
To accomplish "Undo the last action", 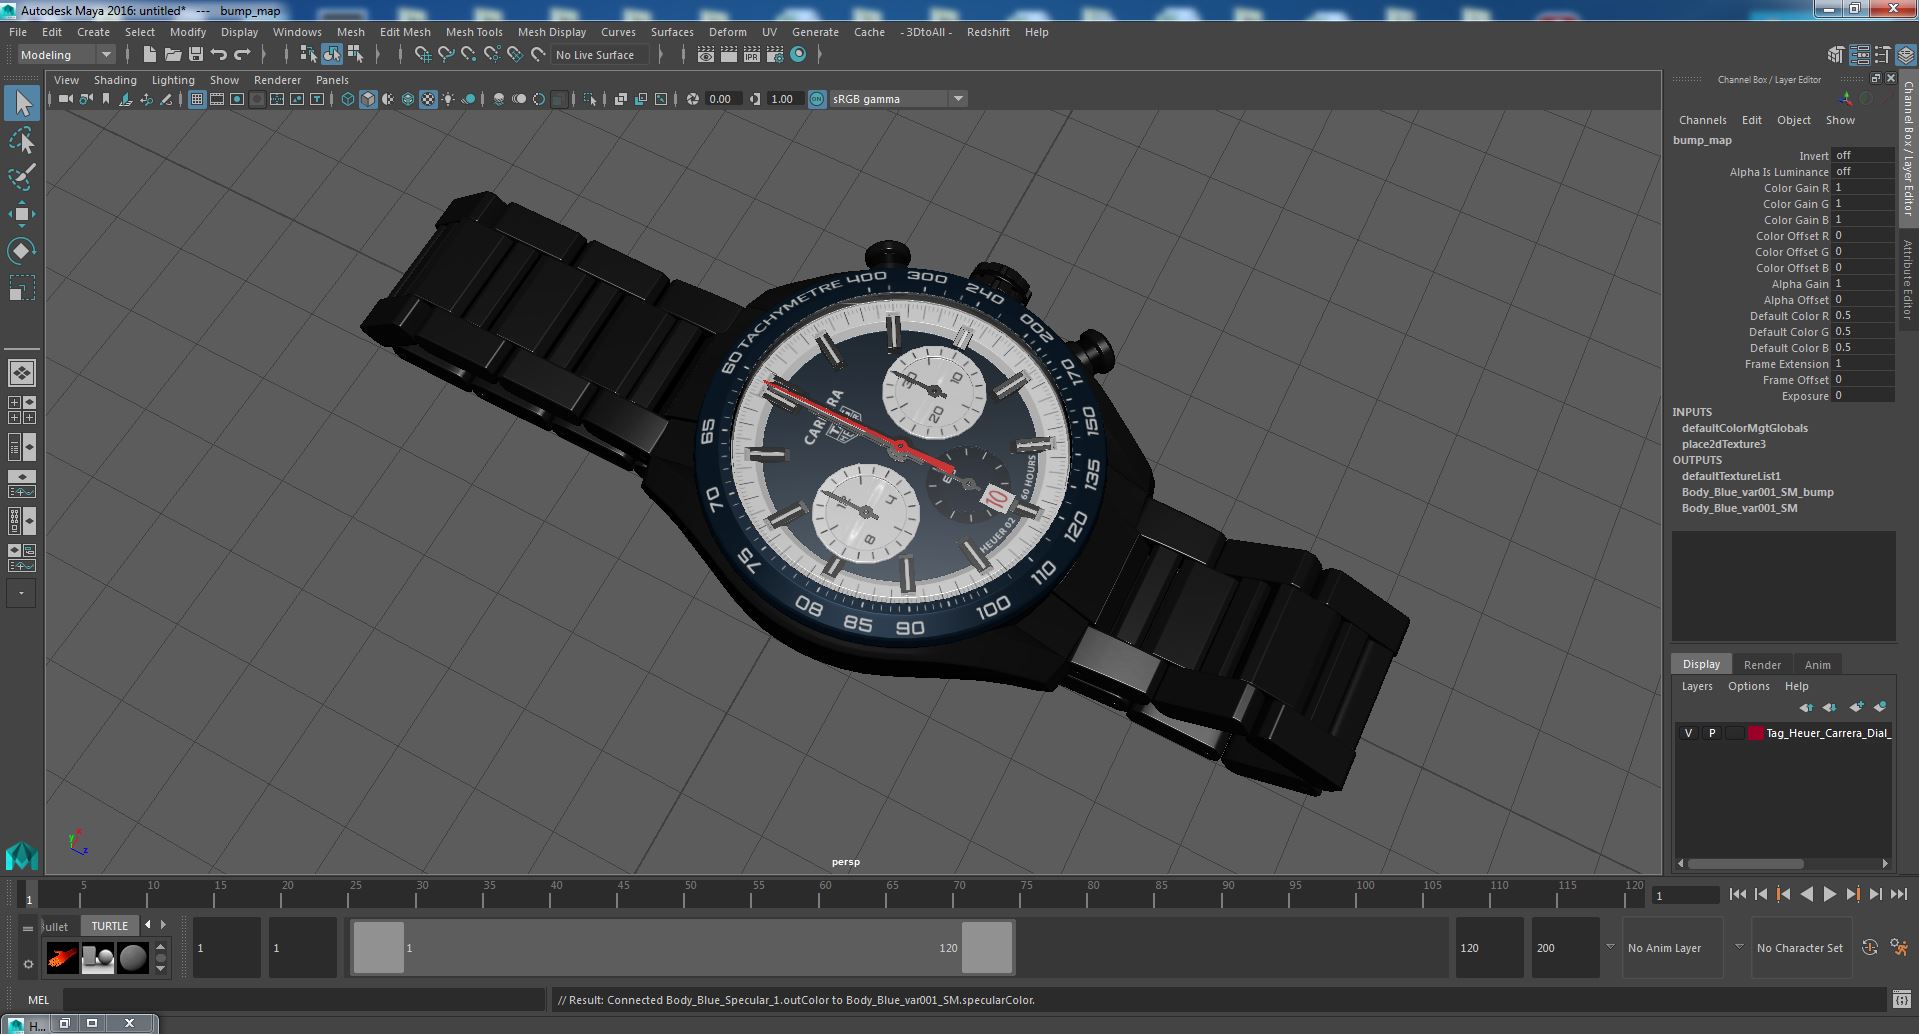I will [x=219, y=55].
